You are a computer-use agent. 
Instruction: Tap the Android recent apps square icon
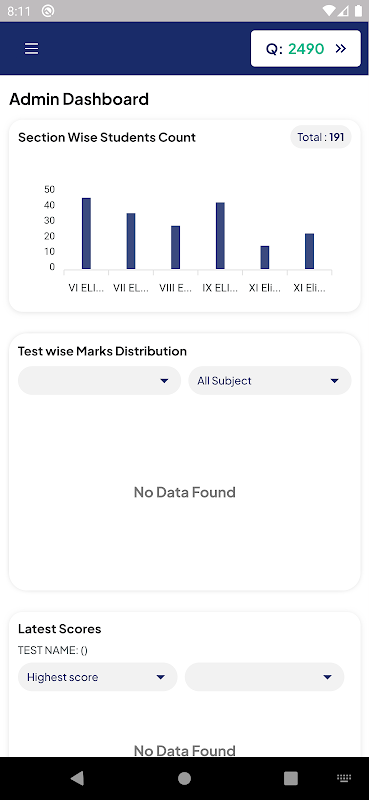[291, 778]
